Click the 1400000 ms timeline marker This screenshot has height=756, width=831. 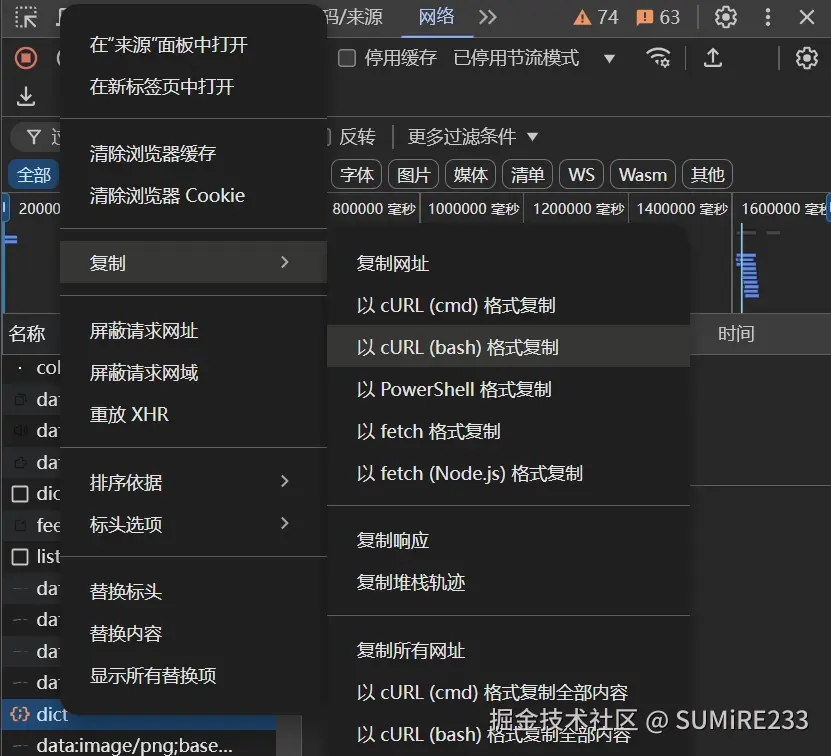[682, 209]
